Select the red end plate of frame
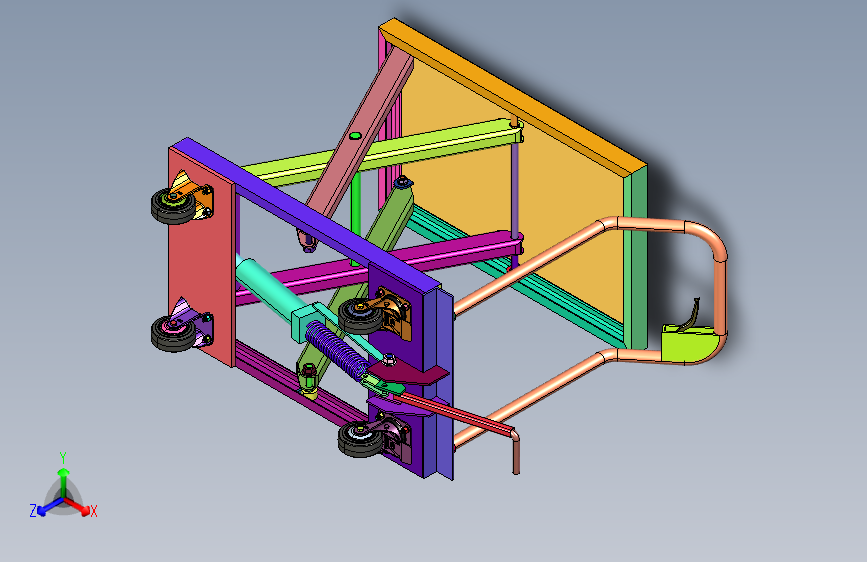The image size is (867, 562). click(201, 257)
